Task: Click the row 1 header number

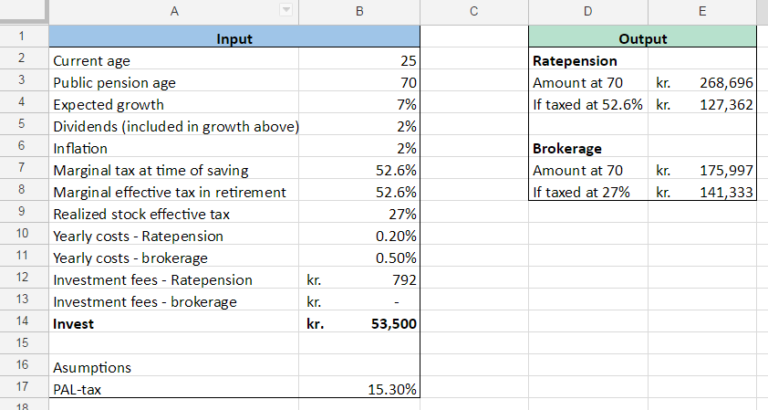Action: pos(22,39)
